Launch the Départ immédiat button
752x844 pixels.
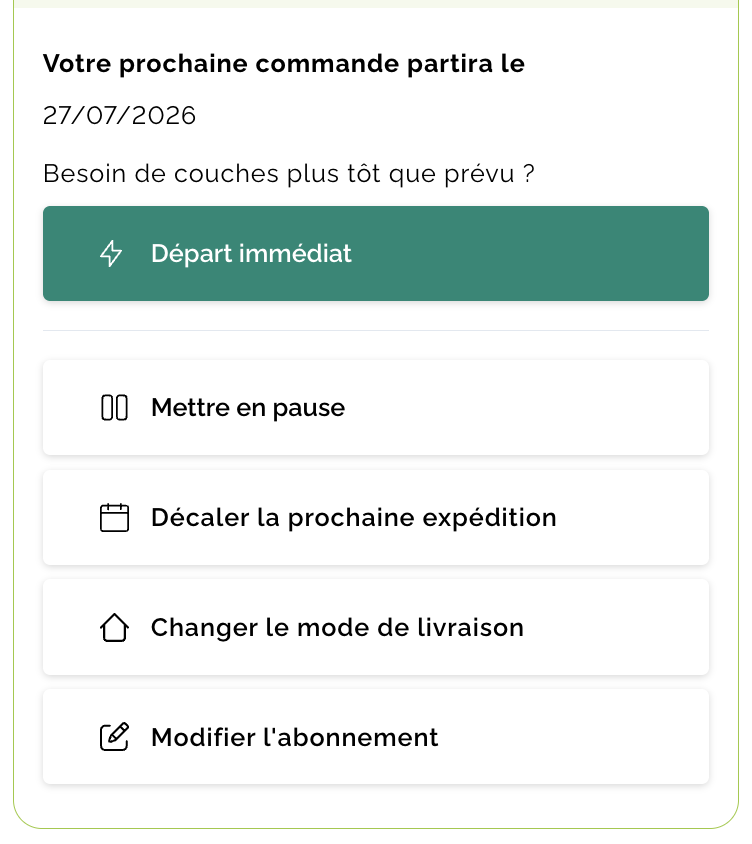(376, 254)
